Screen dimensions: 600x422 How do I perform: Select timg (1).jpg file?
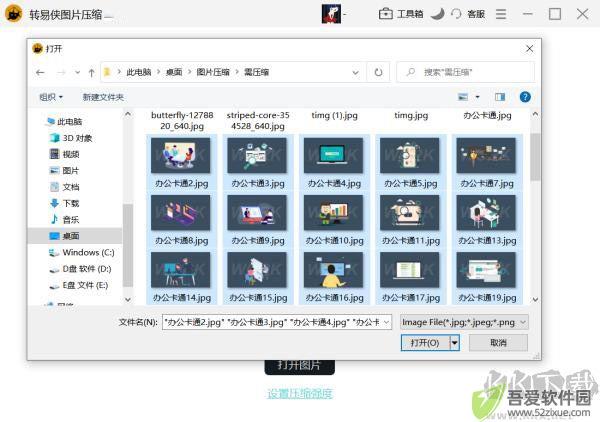pyautogui.click(x=334, y=115)
